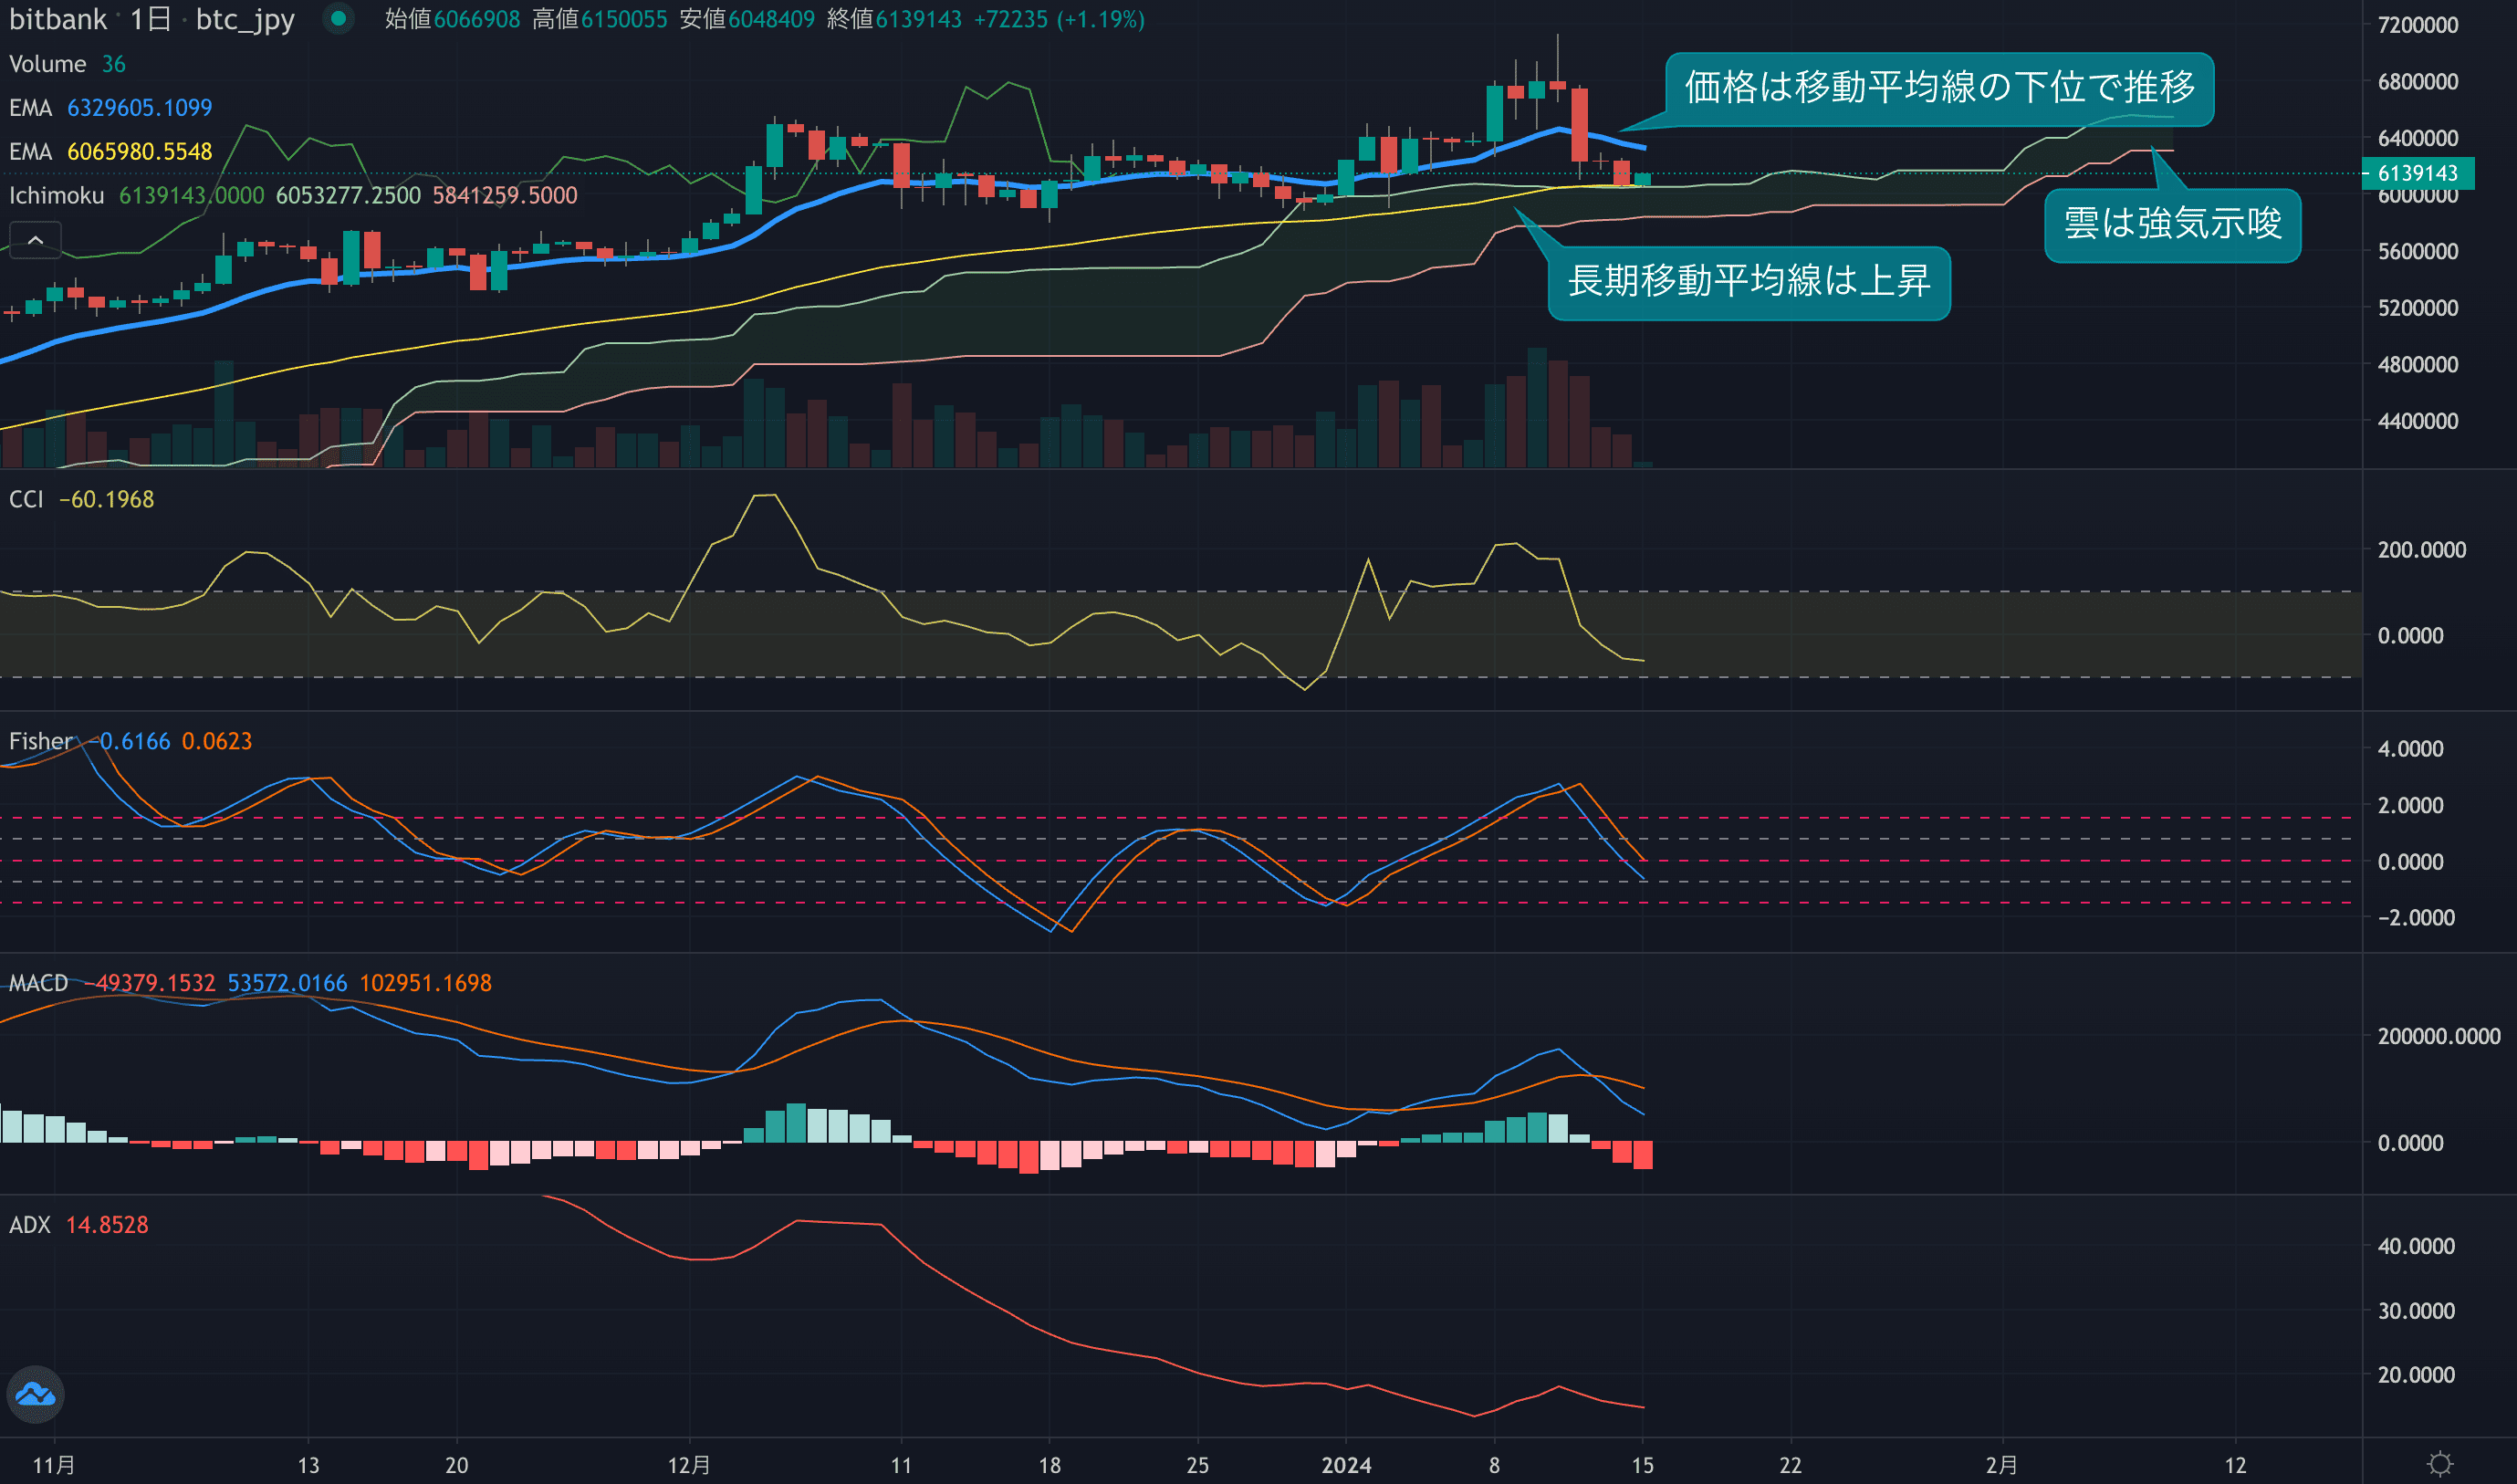This screenshot has width=2517, height=1484.
Task: Select the 長期移動平均線は上昇 annotation callout
Action: click(1748, 282)
